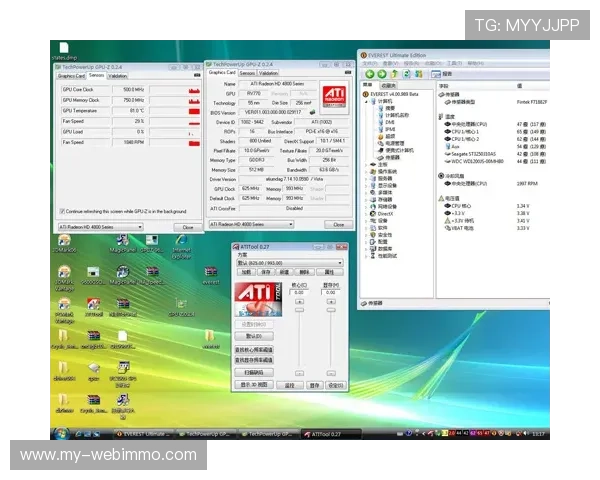Image resolution: width=600 pixels, height=480 pixels.
Task: Collapse the Computer node in EVEREST tree
Action: [x=366, y=101]
